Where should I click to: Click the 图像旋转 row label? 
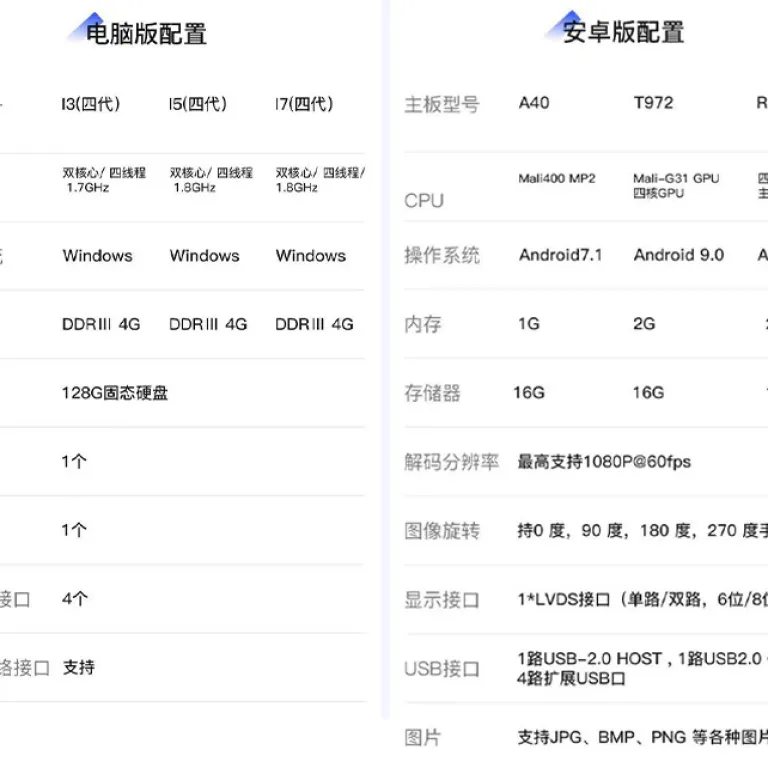click(x=442, y=530)
